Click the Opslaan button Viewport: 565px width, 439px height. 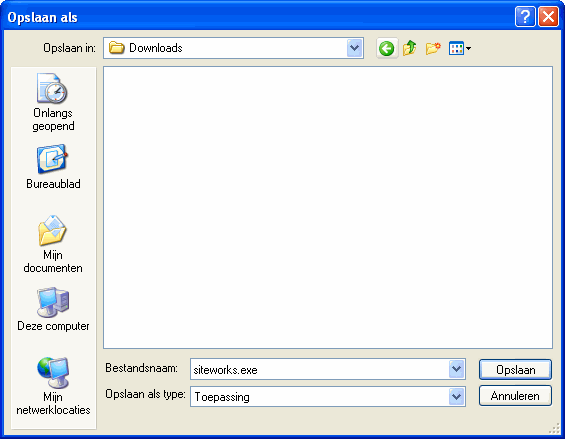[515, 369]
